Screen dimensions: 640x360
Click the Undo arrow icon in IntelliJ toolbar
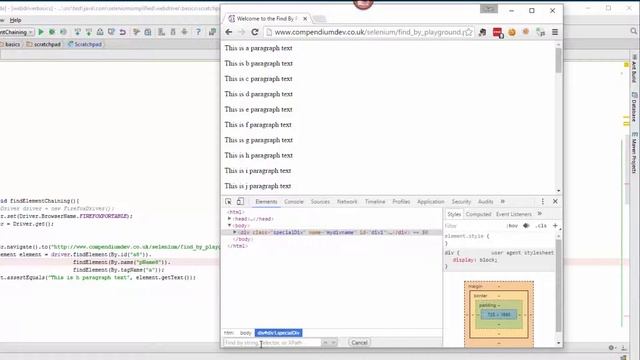[x=122, y=32]
